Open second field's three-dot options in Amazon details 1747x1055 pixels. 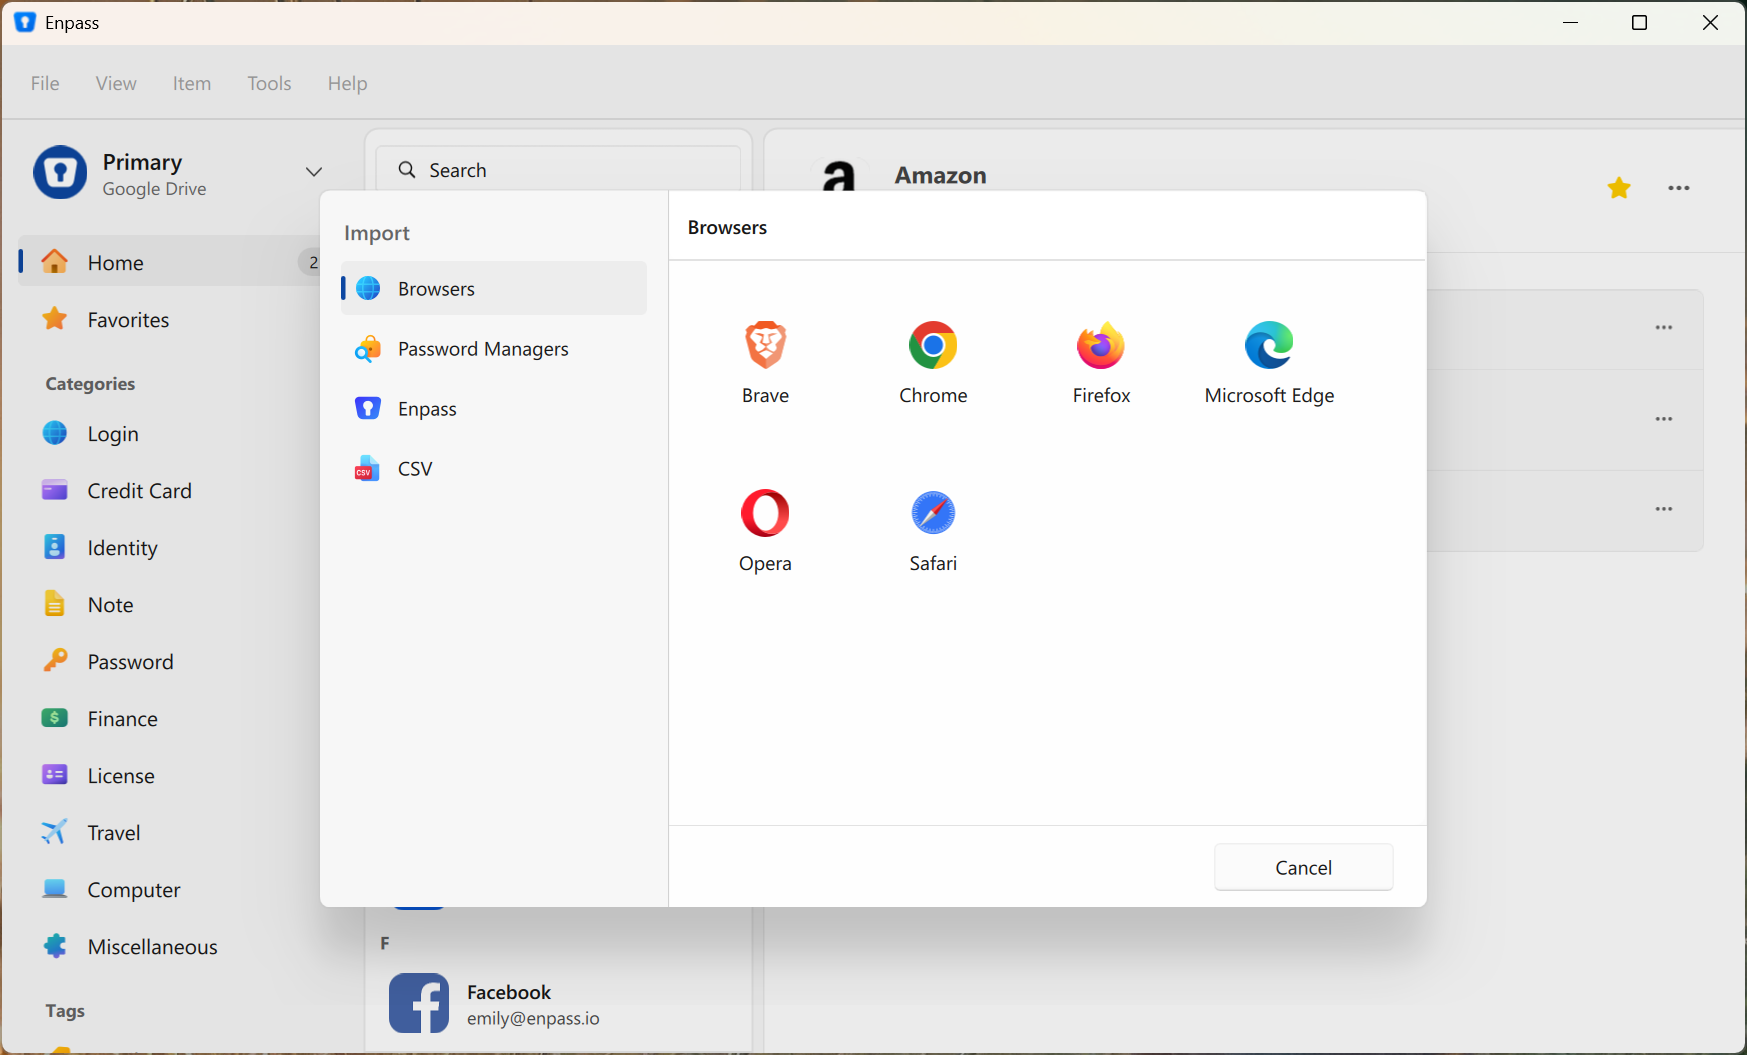tap(1664, 419)
